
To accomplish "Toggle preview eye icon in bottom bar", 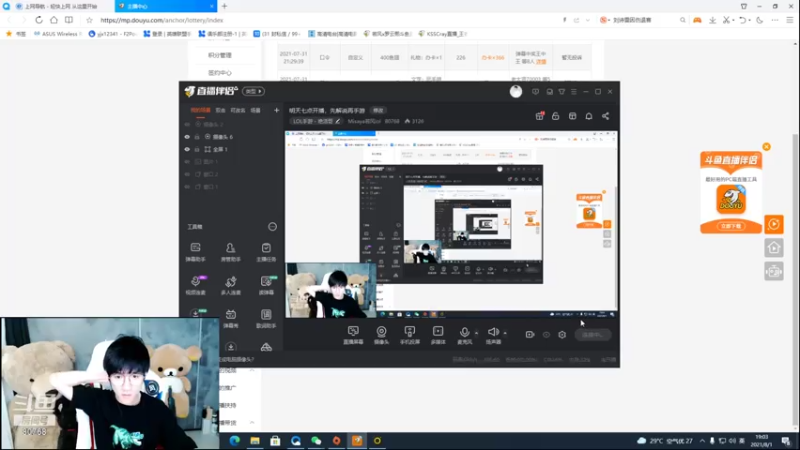I will (546, 335).
